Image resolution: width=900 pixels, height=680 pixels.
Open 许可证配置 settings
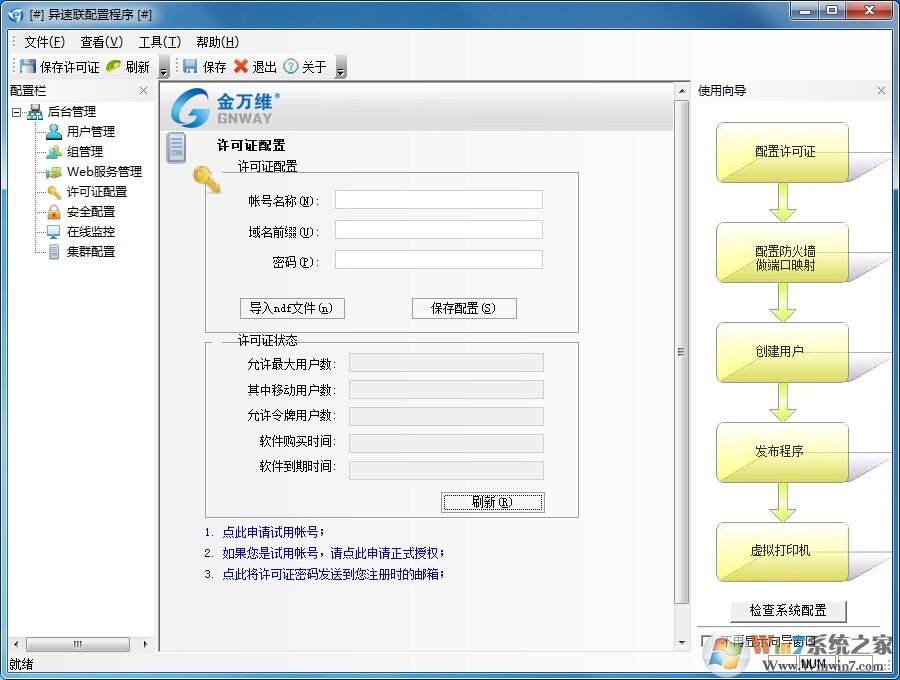click(97, 191)
